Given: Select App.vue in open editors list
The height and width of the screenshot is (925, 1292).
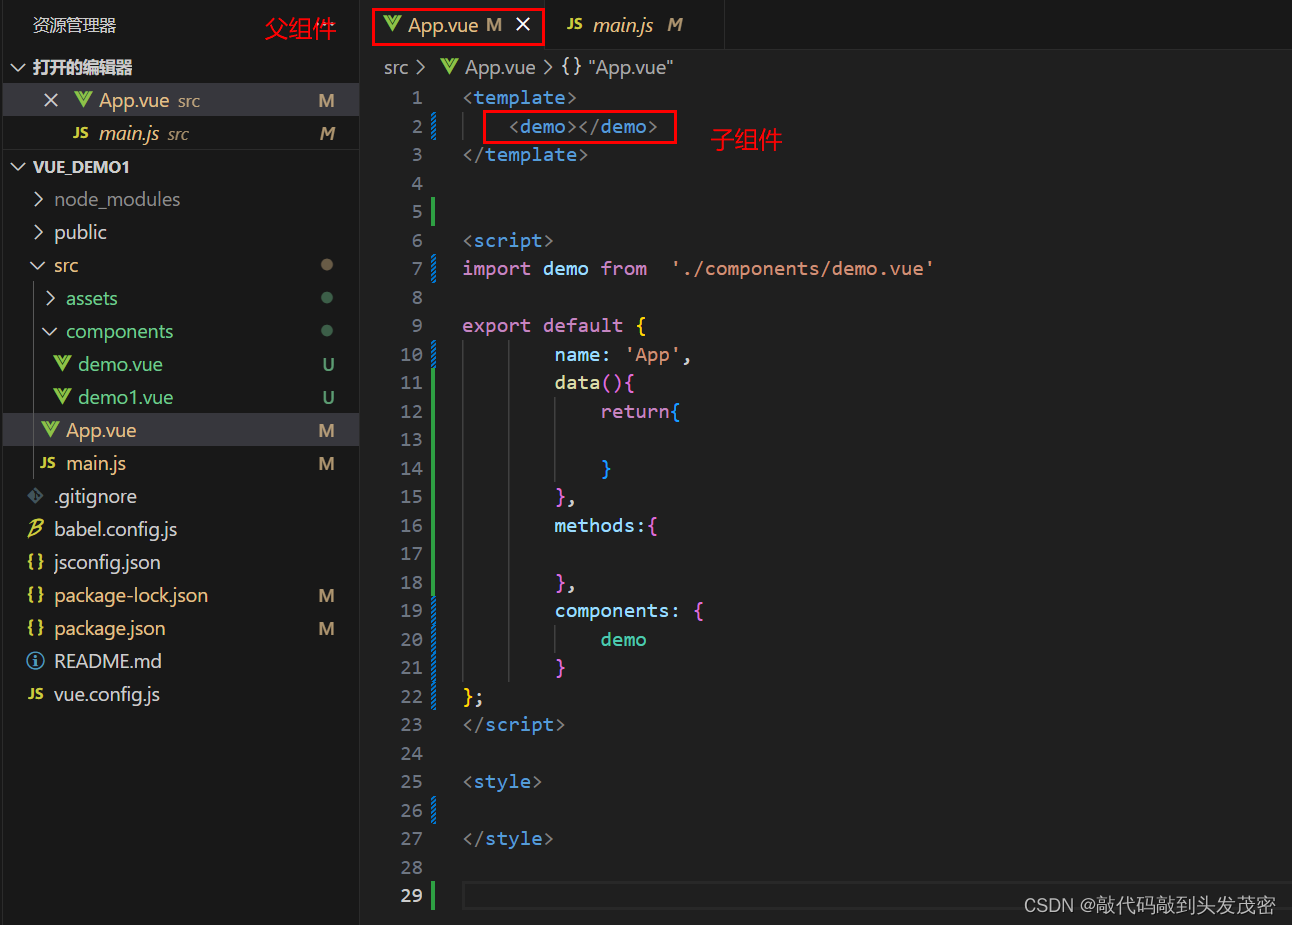Looking at the screenshot, I should (x=181, y=100).
